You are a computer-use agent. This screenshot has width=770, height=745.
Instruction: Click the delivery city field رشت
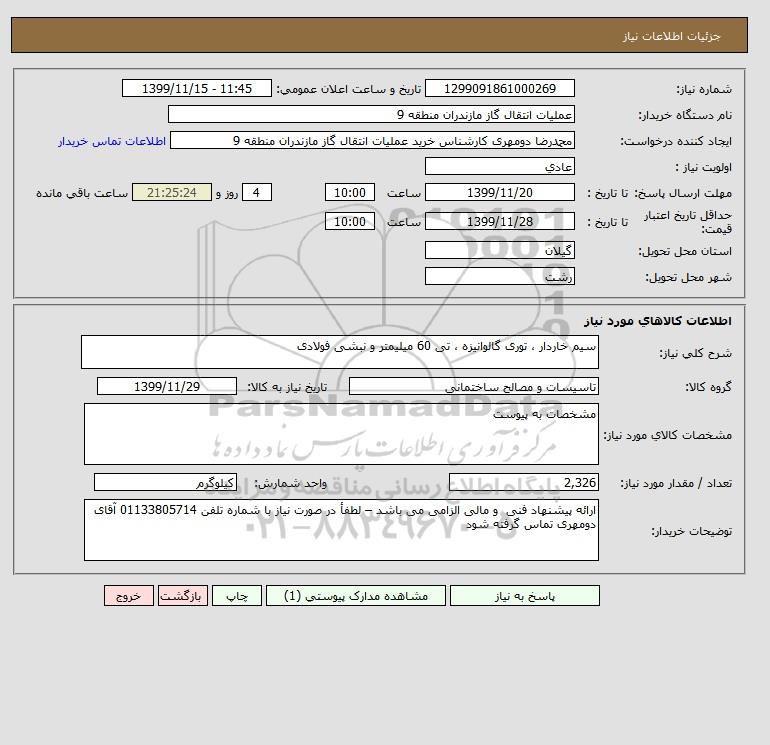499,276
